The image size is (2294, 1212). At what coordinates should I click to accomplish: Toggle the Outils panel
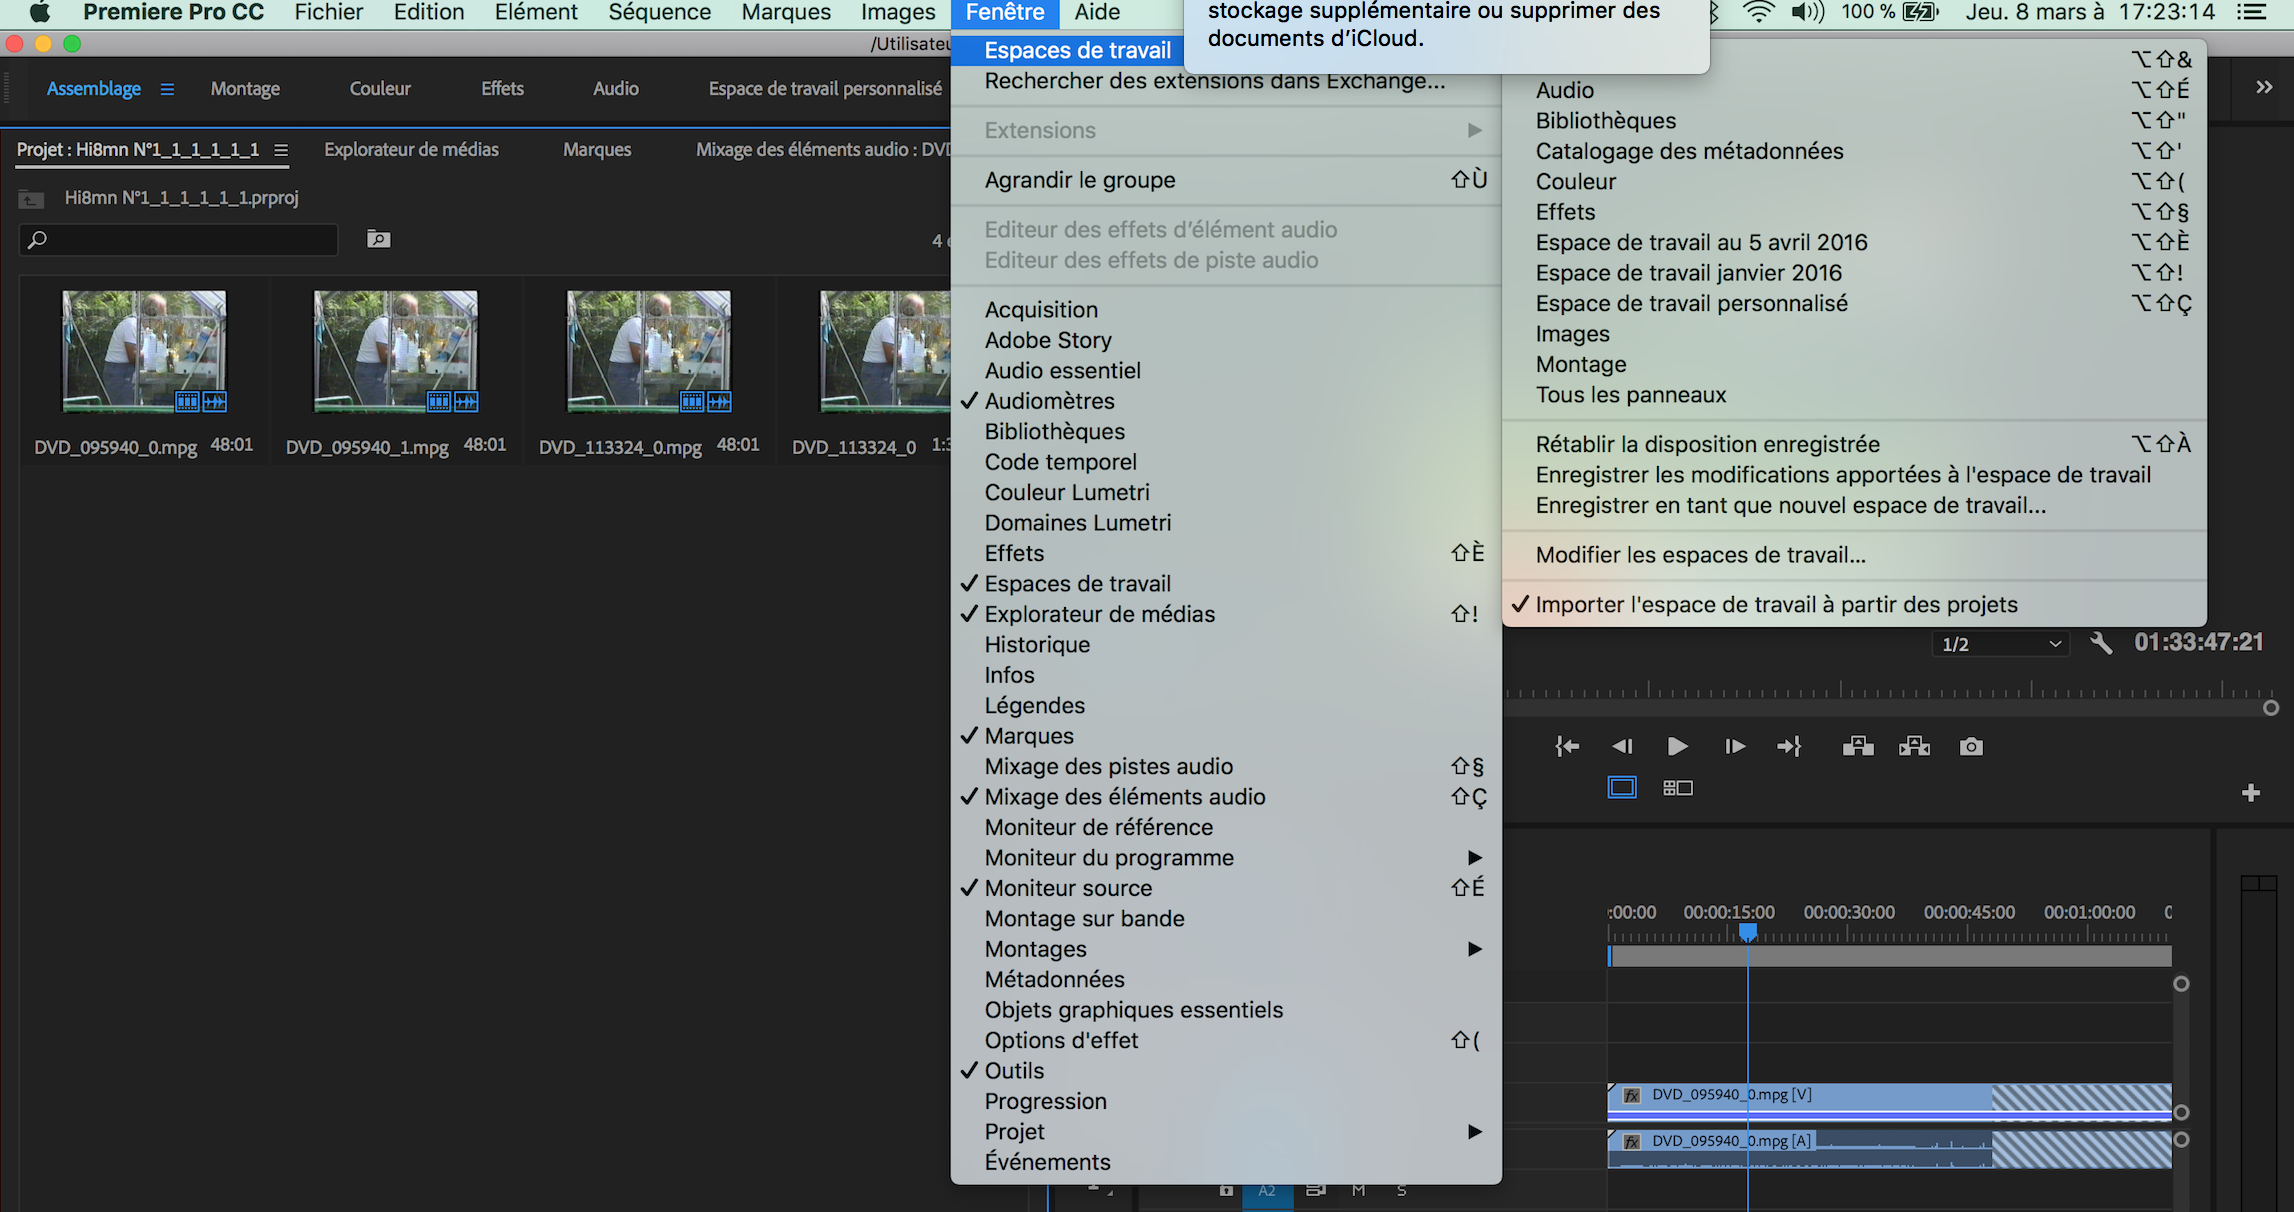(x=1226, y=1071)
